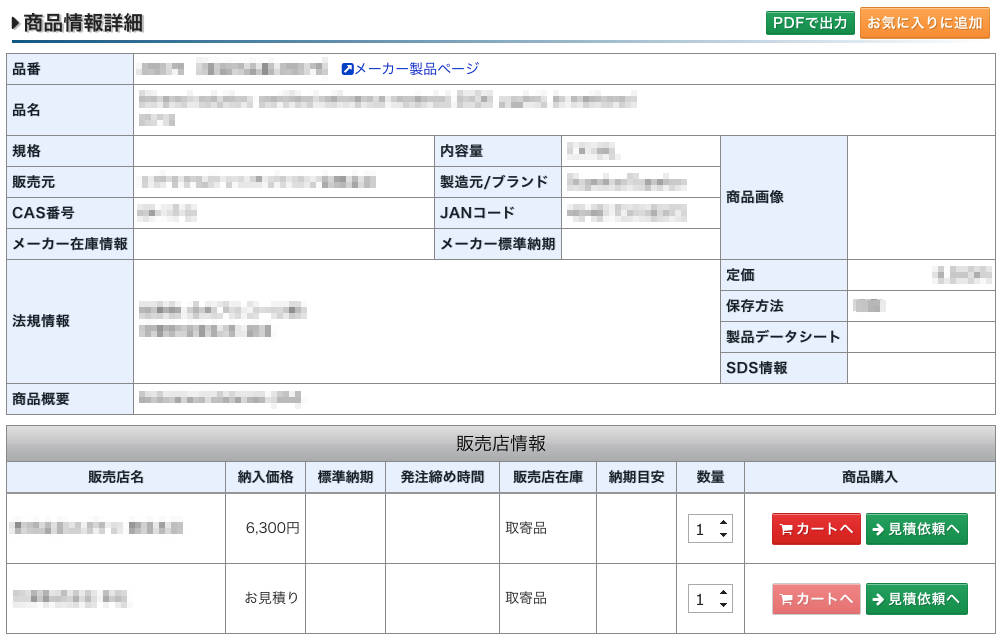Click the 定価 label cell
Viewport: 1002px width, 641px height.
(x=783, y=275)
